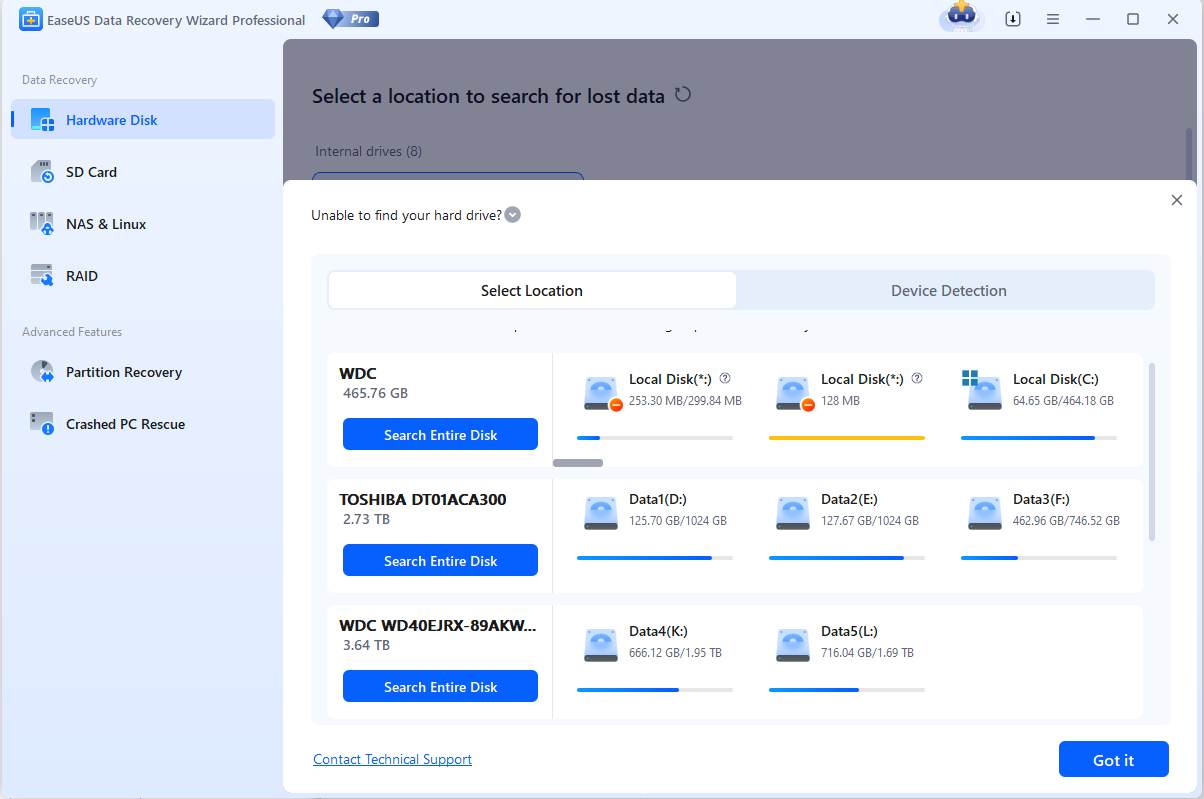Click the Local Disk(C:) drive icon
Screen dimensions: 1204x799
coord(984,390)
